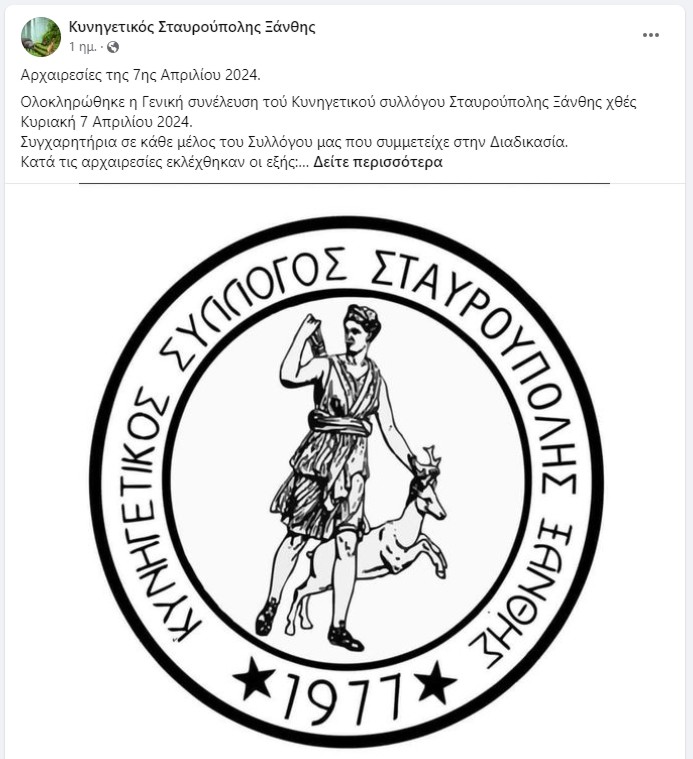Viewport: 693px width, 759px height.
Task: Click the left star in the emblem
Action: (254, 678)
